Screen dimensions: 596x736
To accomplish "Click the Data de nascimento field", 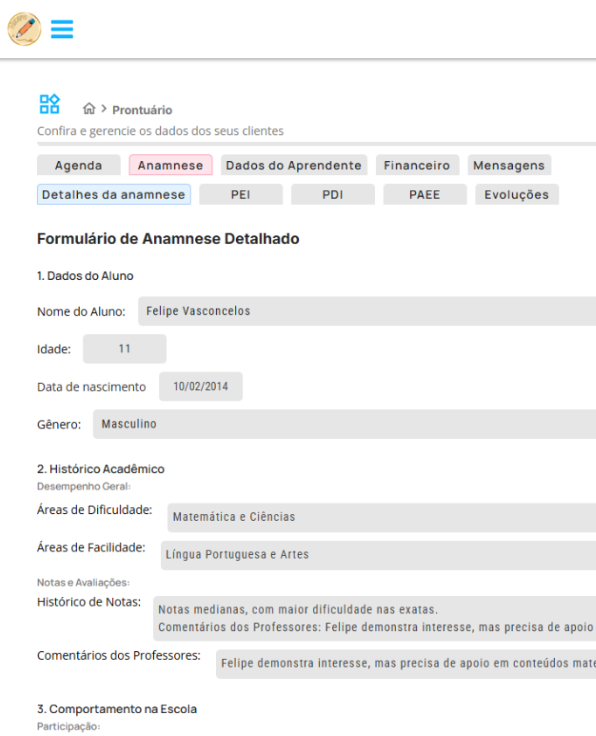I will [200, 386].
